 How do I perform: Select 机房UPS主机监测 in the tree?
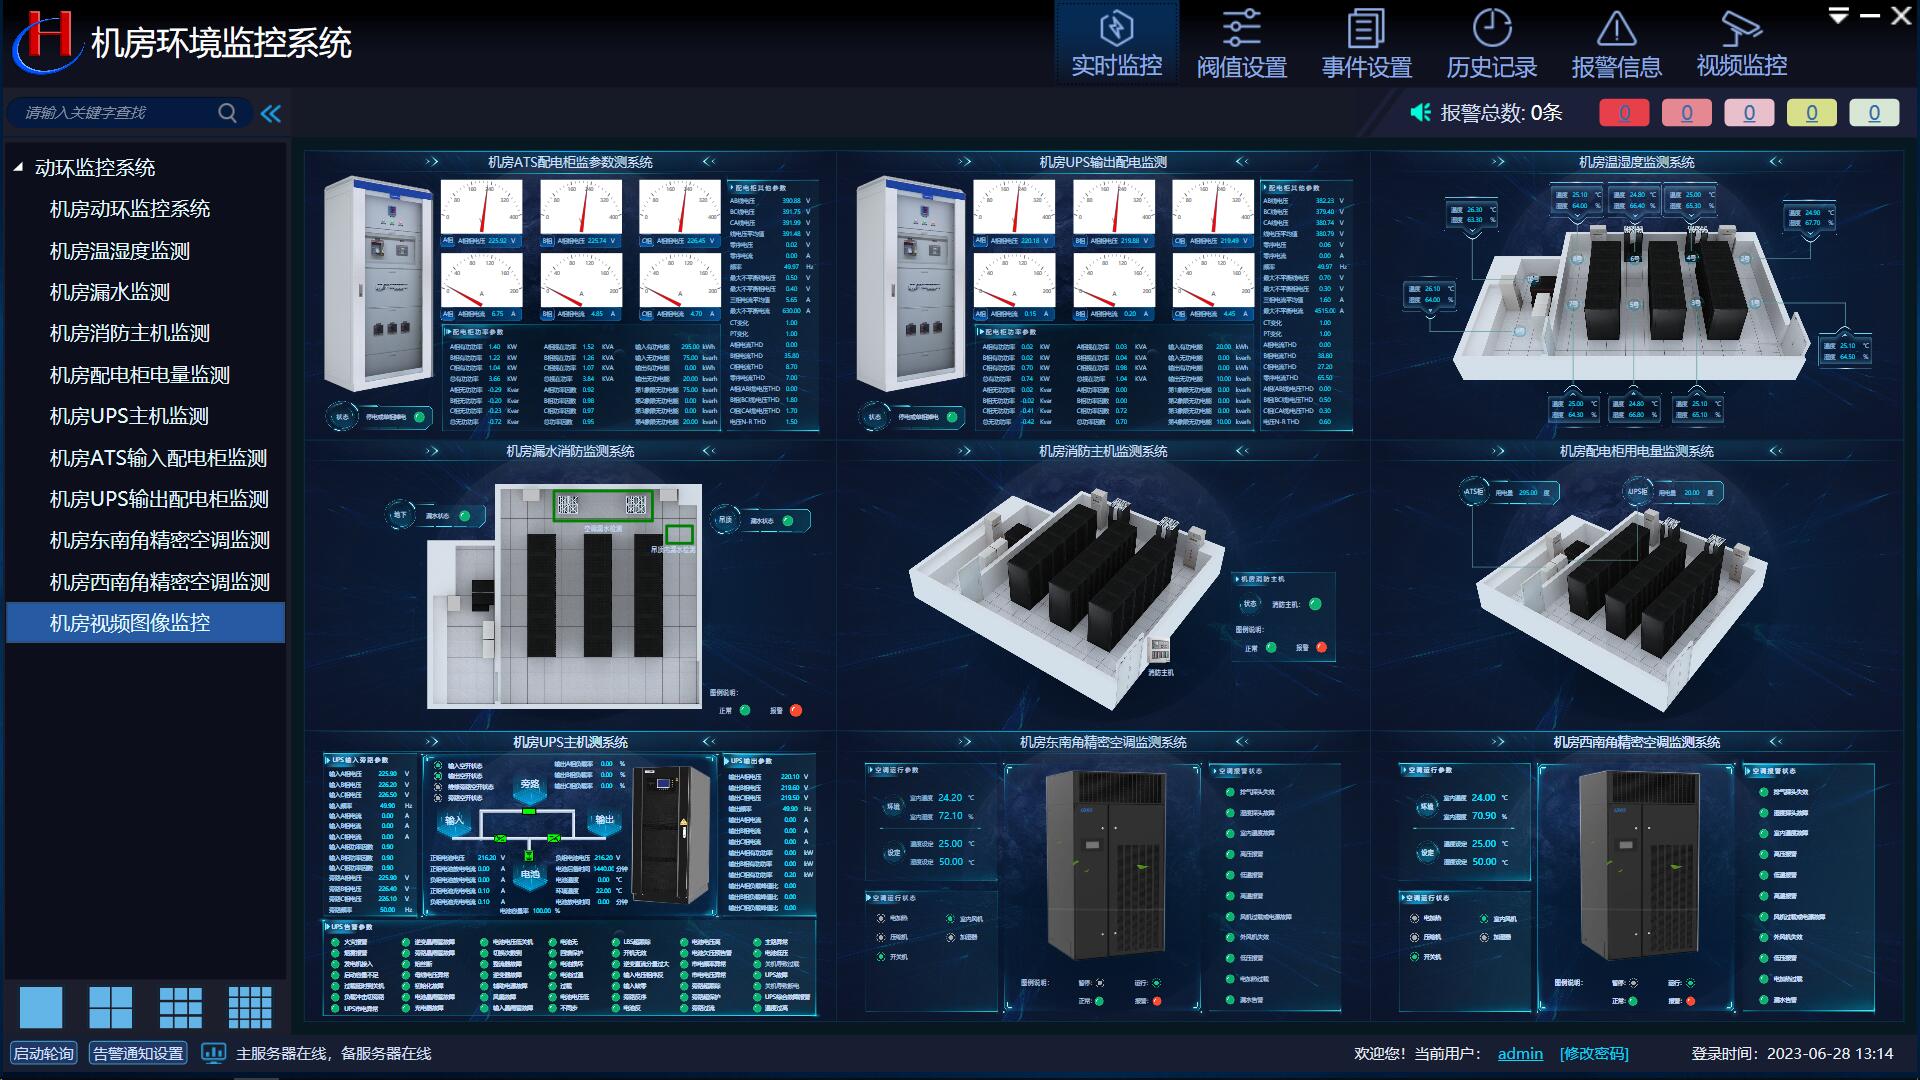(129, 416)
